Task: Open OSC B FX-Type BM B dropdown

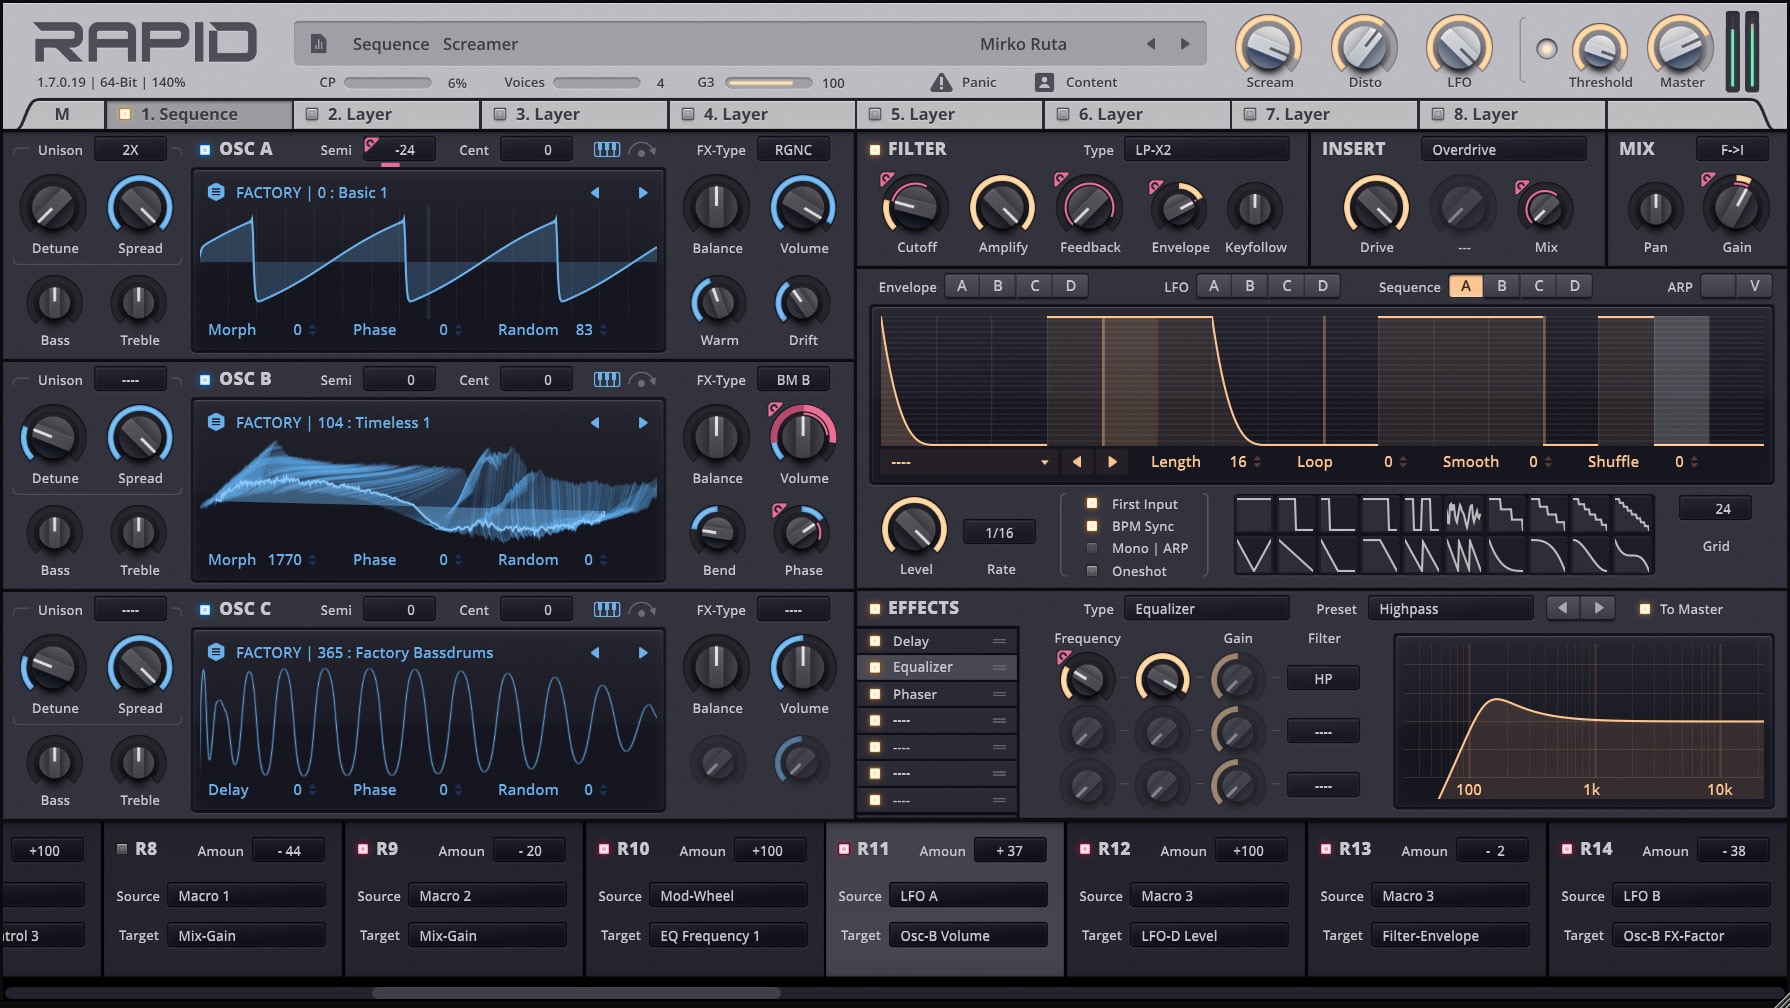Action: pyautogui.click(x=793, y=380)
